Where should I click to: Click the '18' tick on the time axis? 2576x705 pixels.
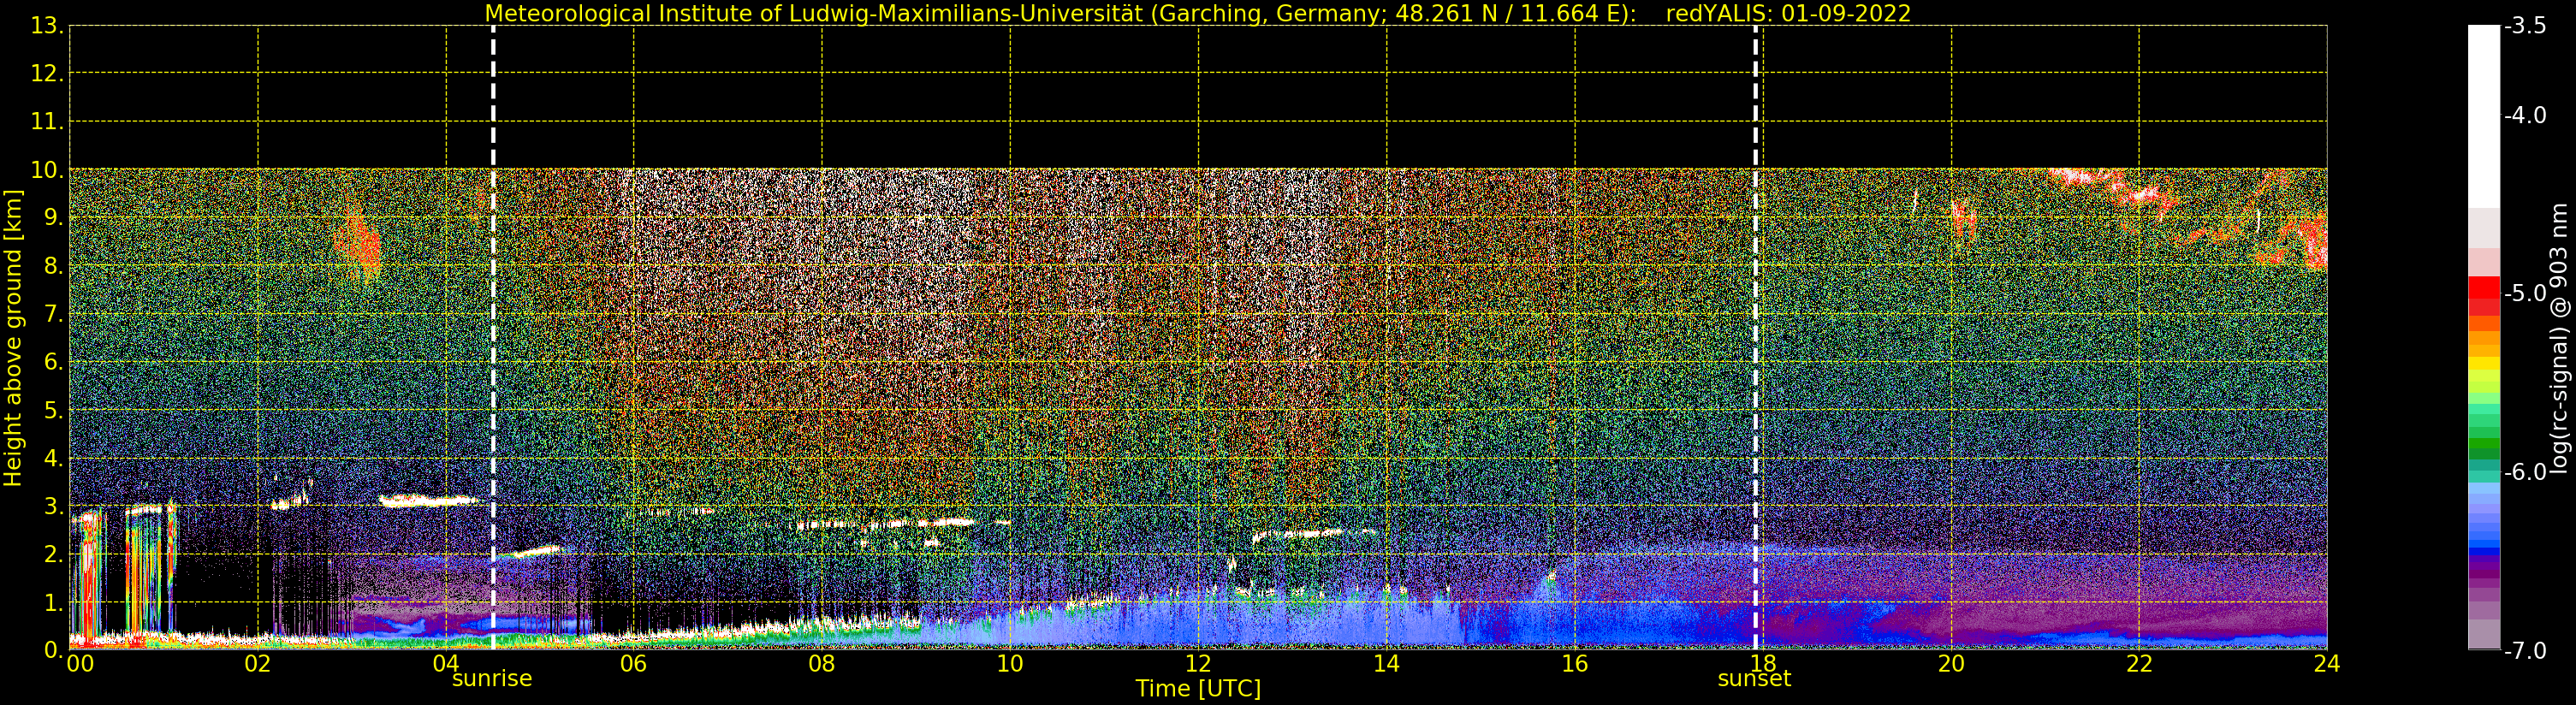pos(1763,664)
